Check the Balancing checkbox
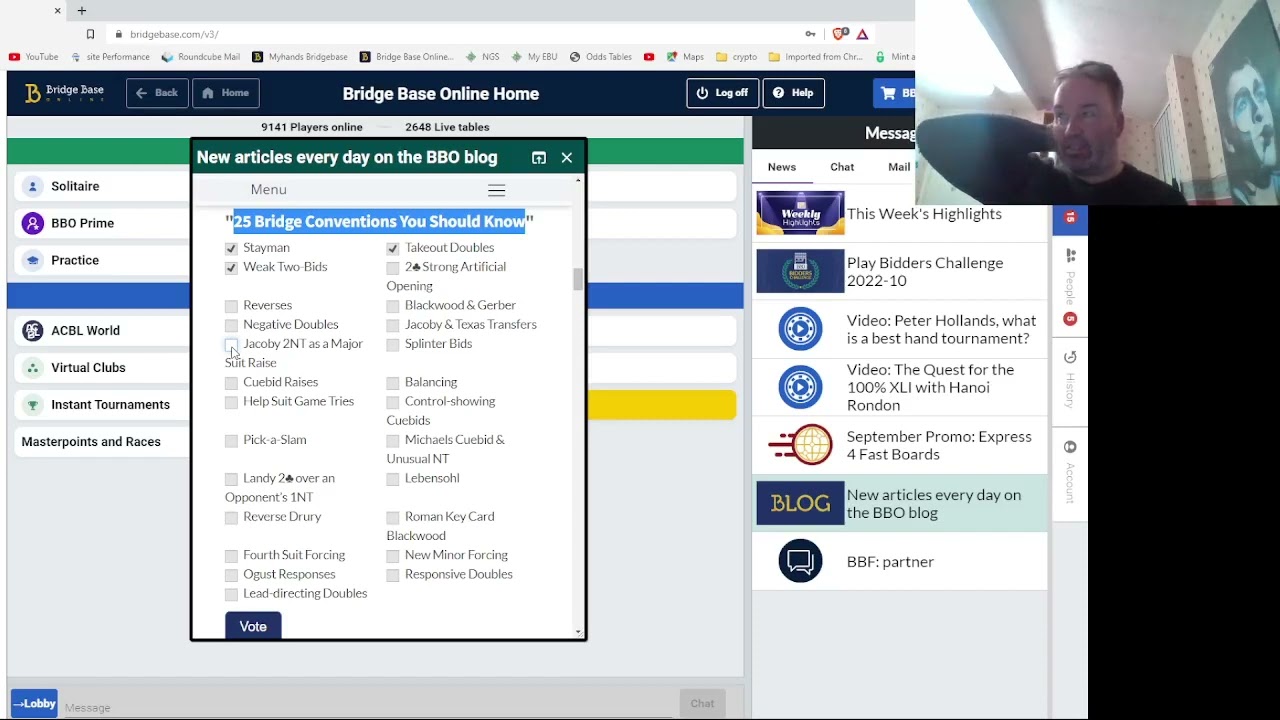Image resolution: width=1280 pixels, height=720 pixels. (x=393, y=383)
